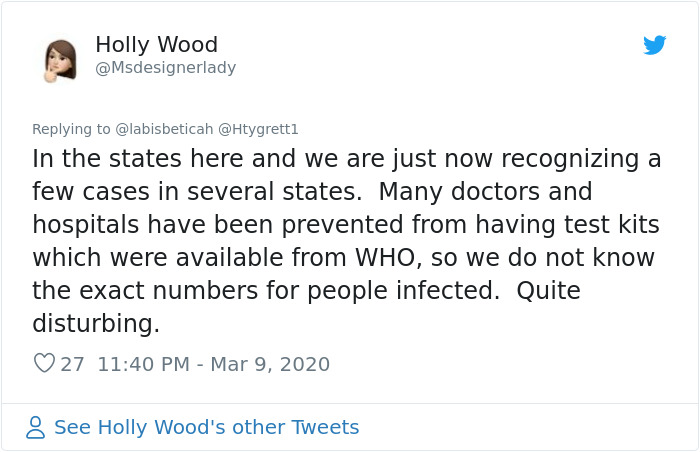
Task: Click the Replying to label
Action: point(71,129)
